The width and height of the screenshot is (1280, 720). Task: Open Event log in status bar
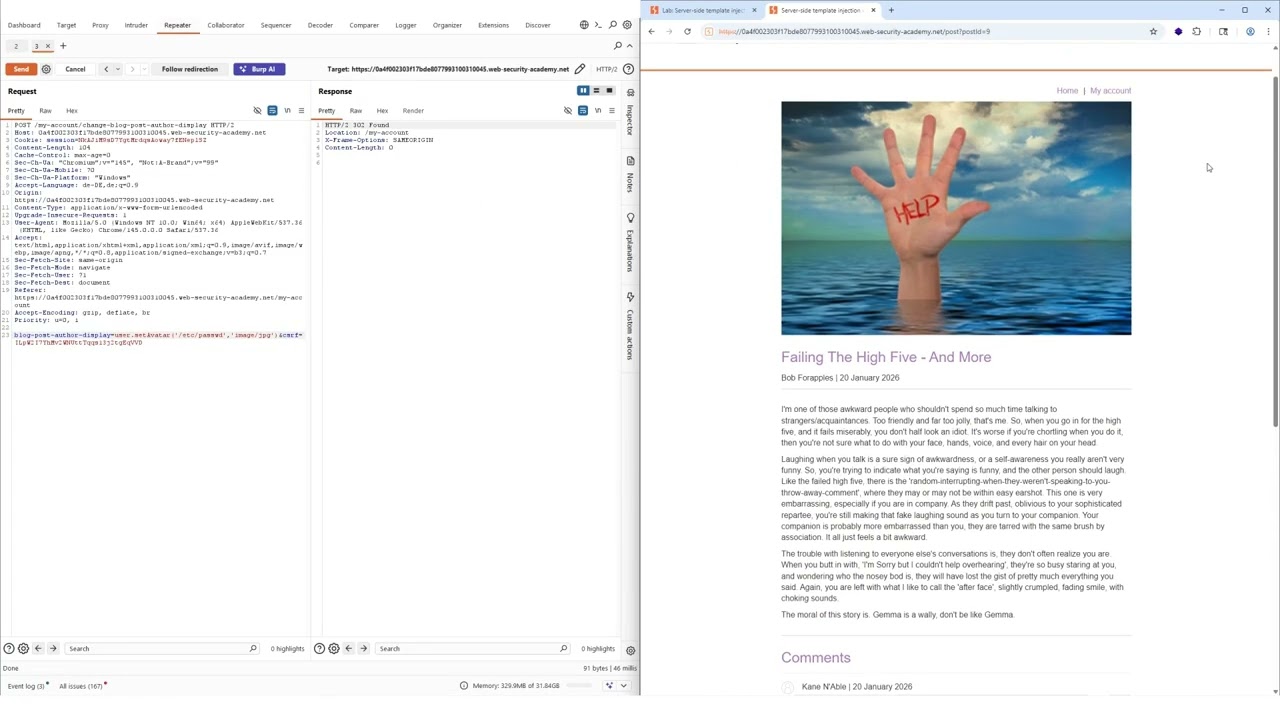tap(26, 686)
